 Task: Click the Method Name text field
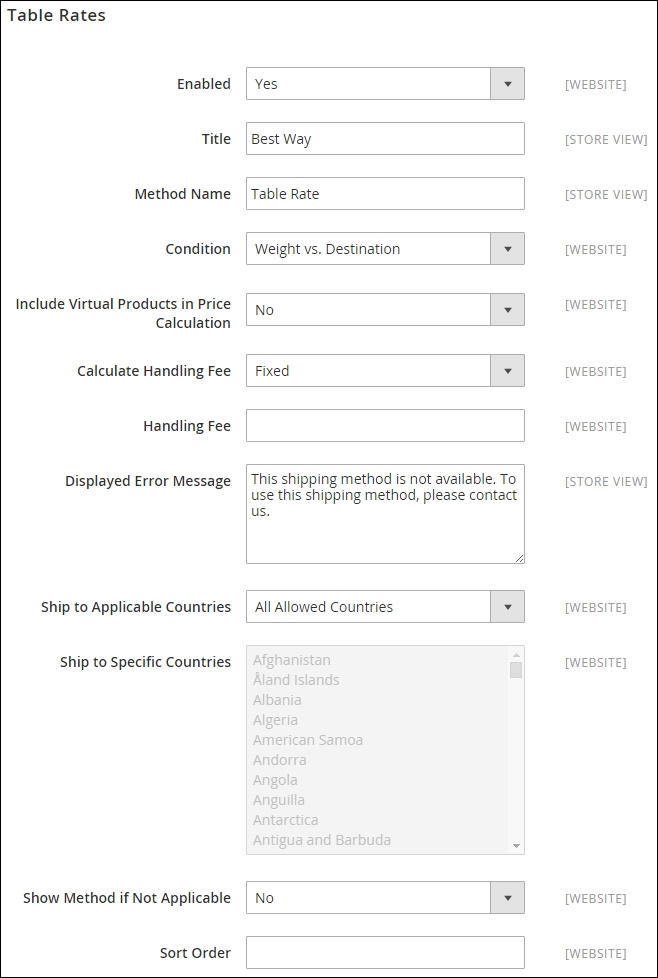tap(385, 194)
